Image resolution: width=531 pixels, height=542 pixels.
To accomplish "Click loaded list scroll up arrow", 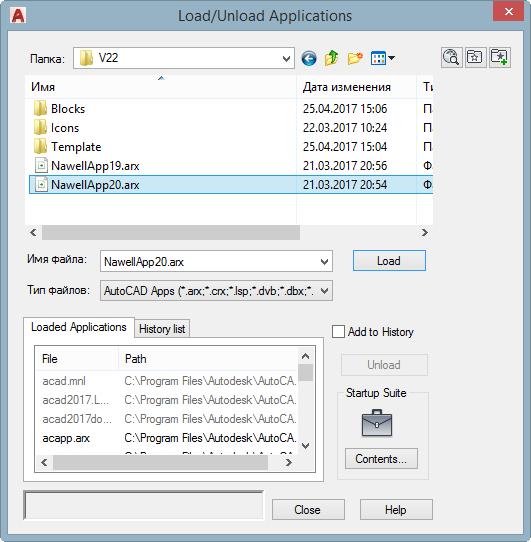I will (305, 356).
